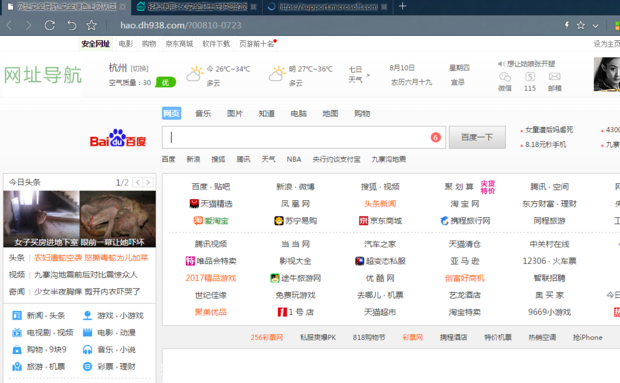
Task: Open the 2017精品游戏 link
Action: click(x=211, y=278)
